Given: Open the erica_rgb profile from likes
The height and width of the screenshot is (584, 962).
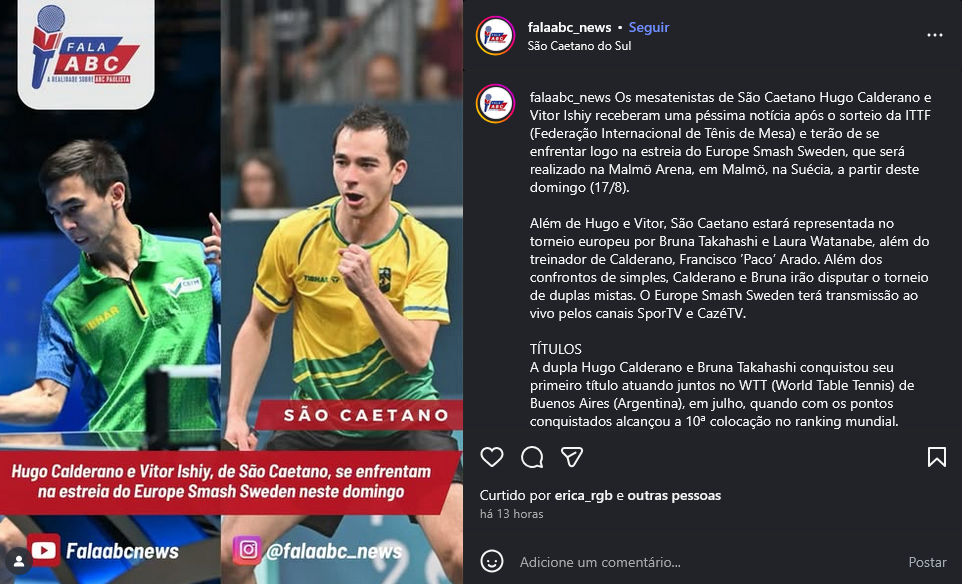Looking at the screenshot, I should 583,496.
